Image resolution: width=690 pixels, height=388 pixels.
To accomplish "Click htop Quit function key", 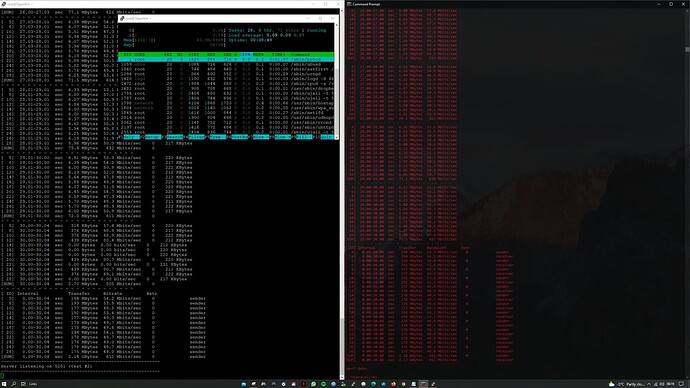I will (328, 137).
